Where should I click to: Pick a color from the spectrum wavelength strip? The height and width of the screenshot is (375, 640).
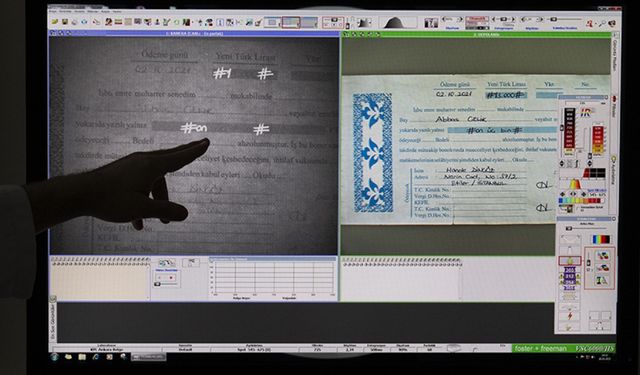tap(581, 201)
